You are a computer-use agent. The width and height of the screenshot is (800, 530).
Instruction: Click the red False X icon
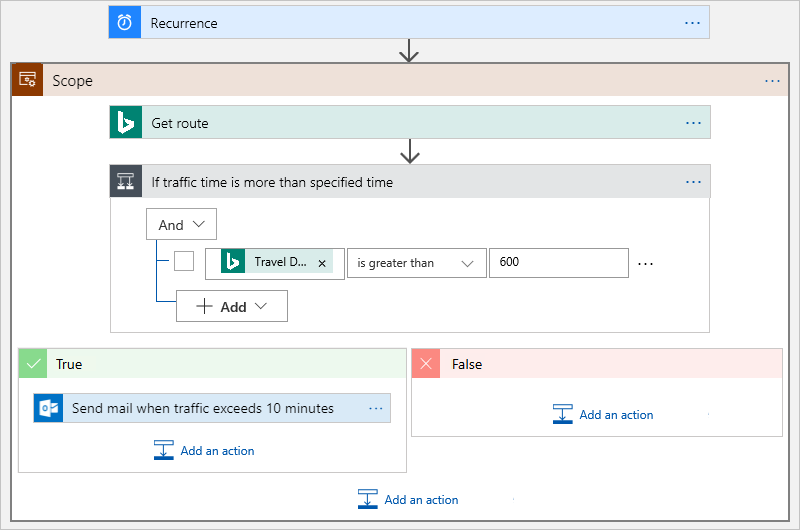[427, 364]
